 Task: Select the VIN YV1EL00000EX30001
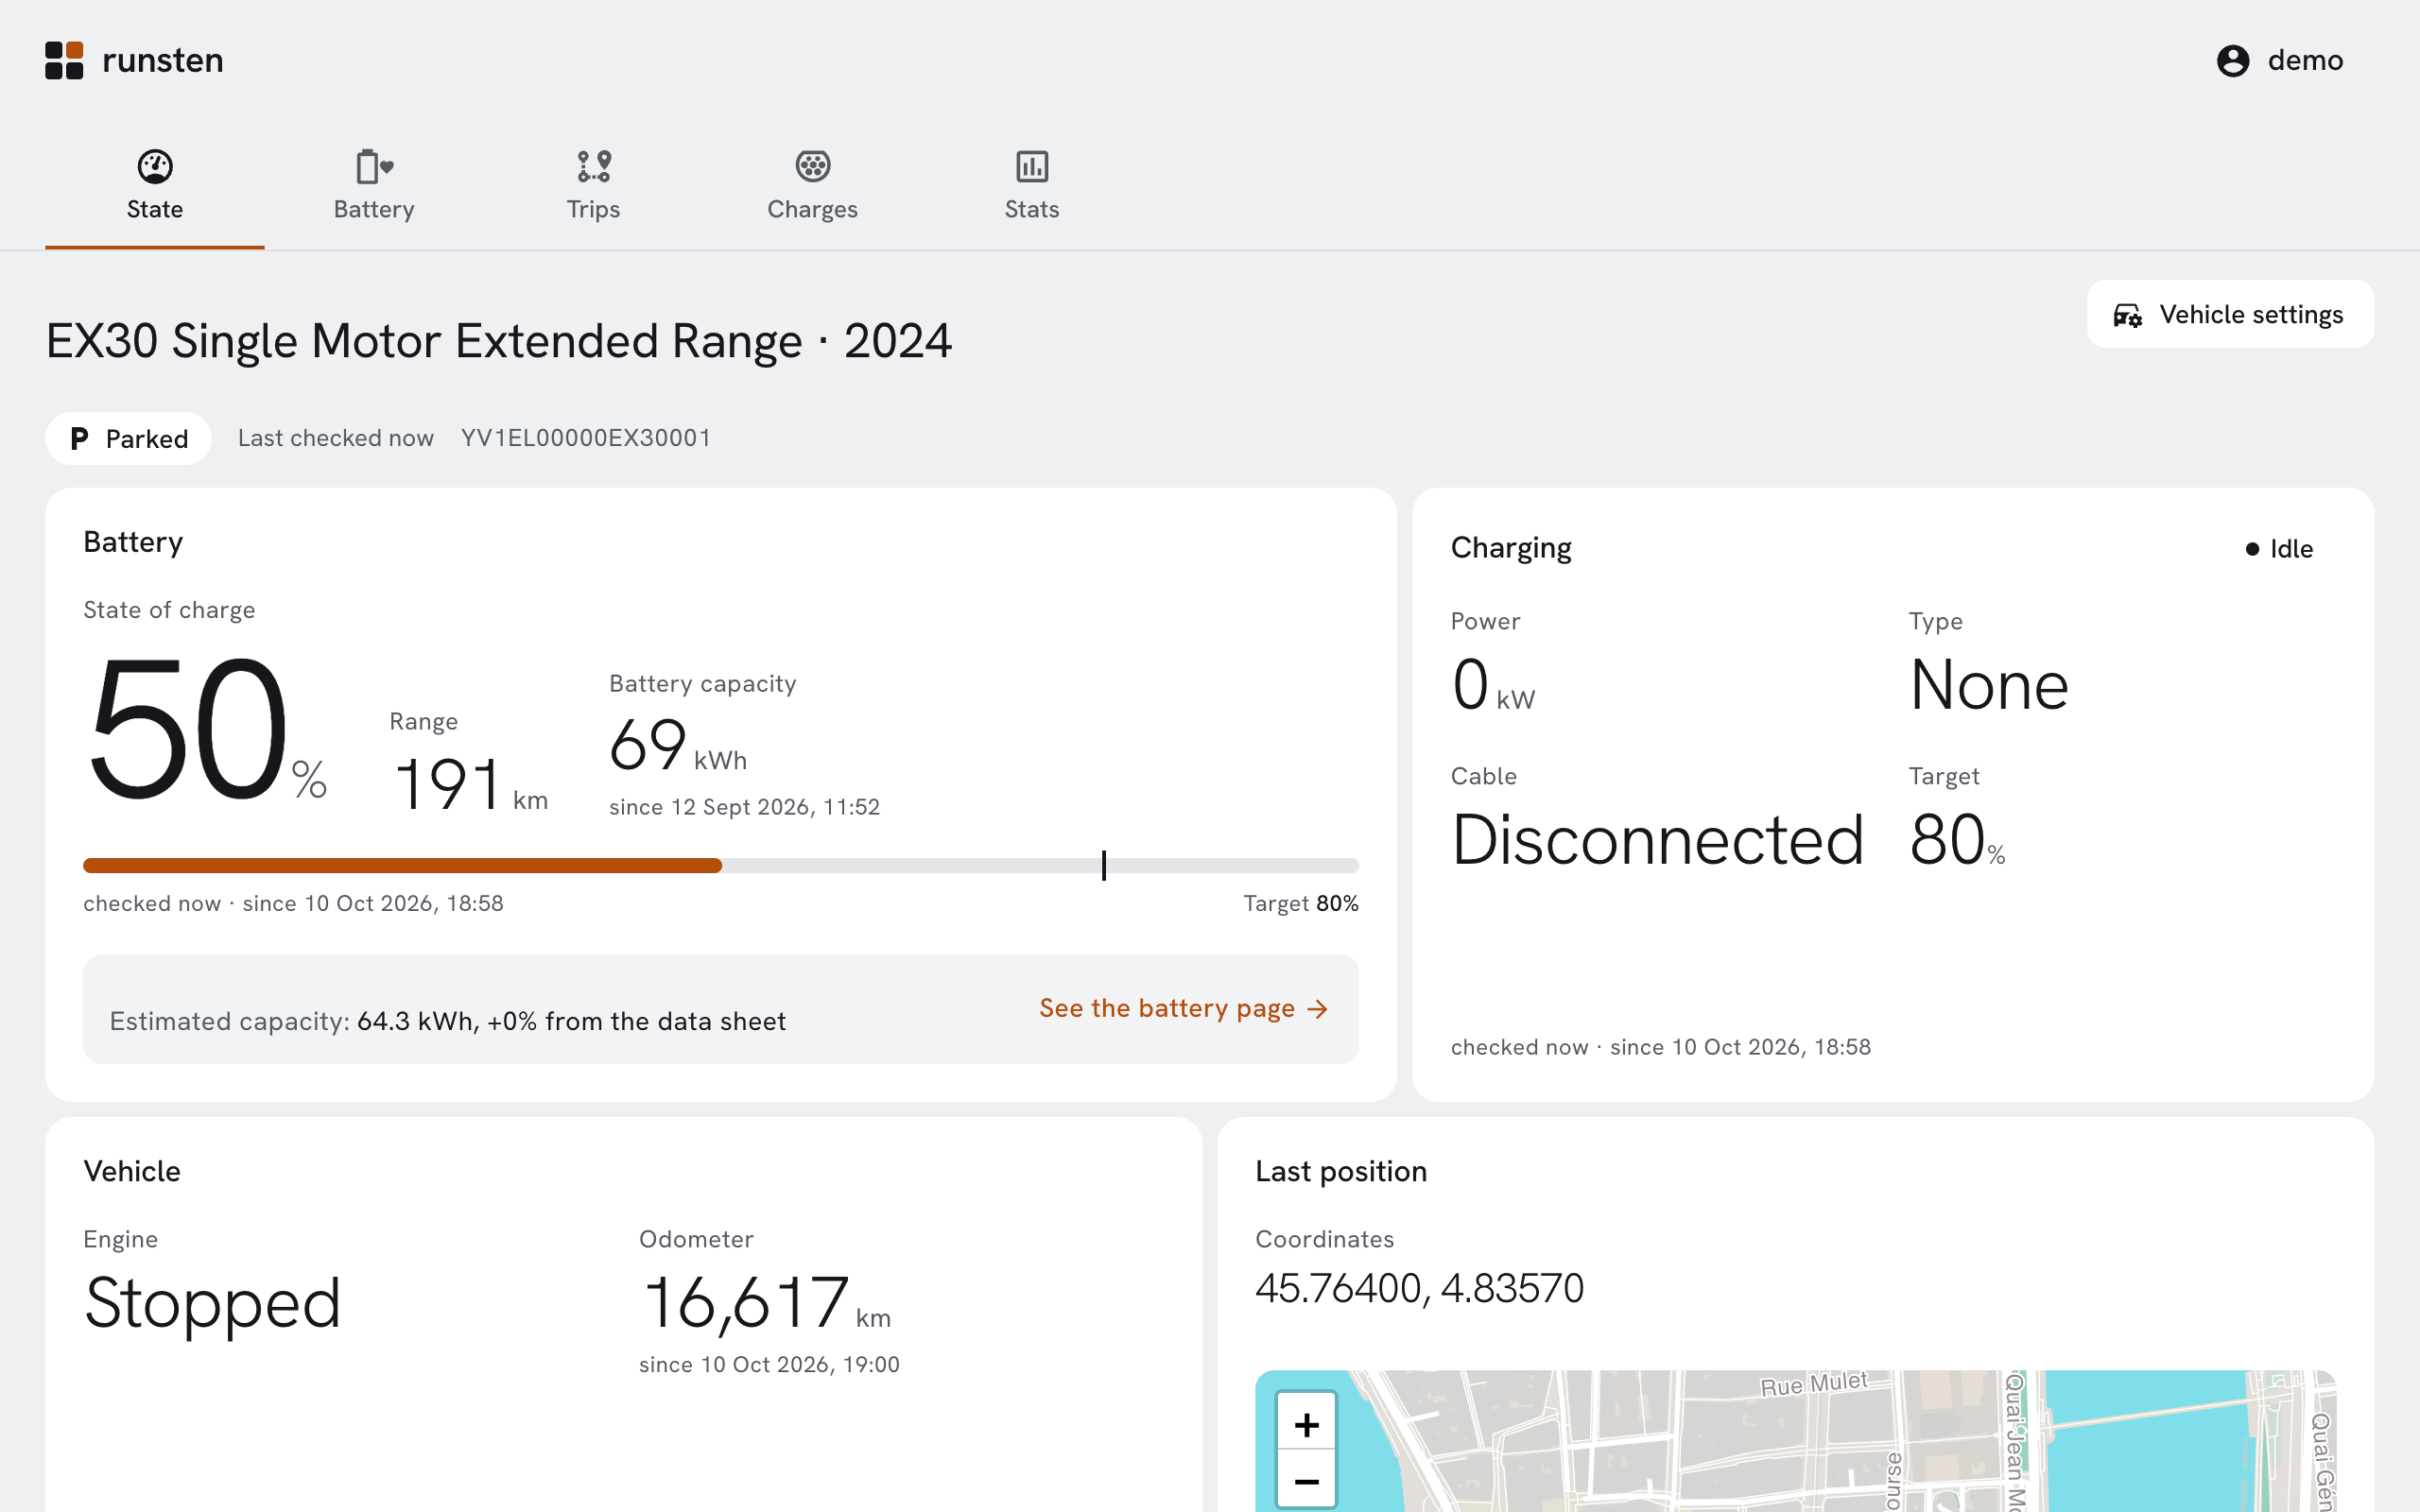pyautogui.click(x=586, y=438)
